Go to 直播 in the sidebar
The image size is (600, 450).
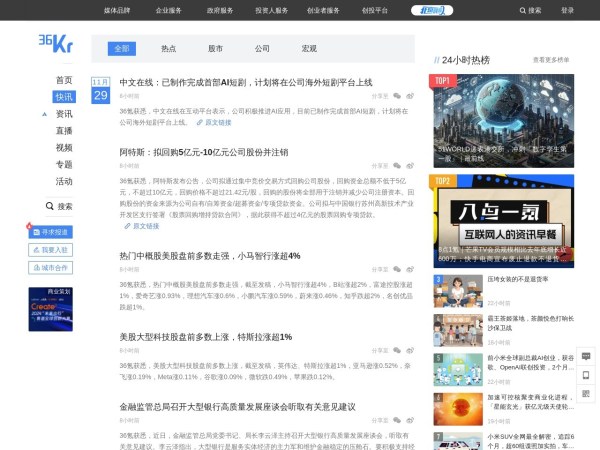pos(64,130)
